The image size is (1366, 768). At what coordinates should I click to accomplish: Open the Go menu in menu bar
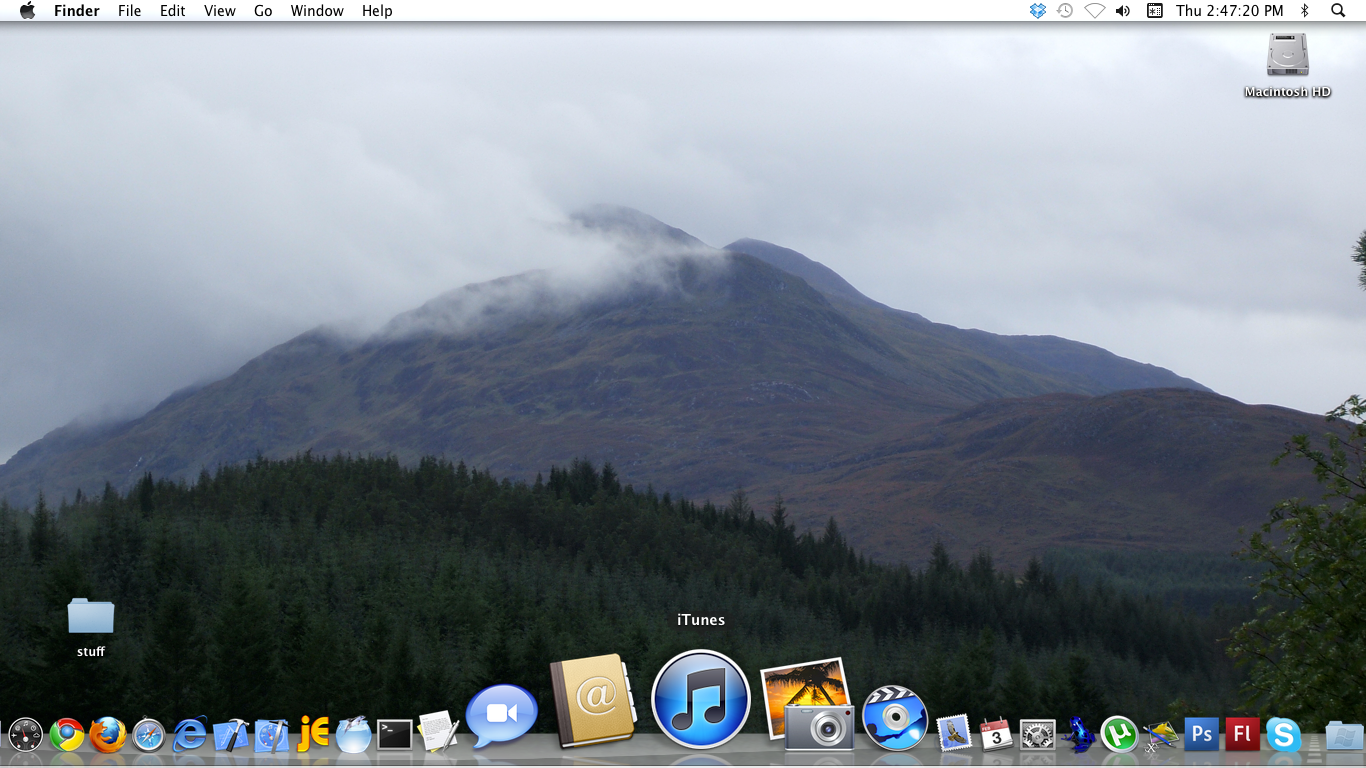(263, 11)
